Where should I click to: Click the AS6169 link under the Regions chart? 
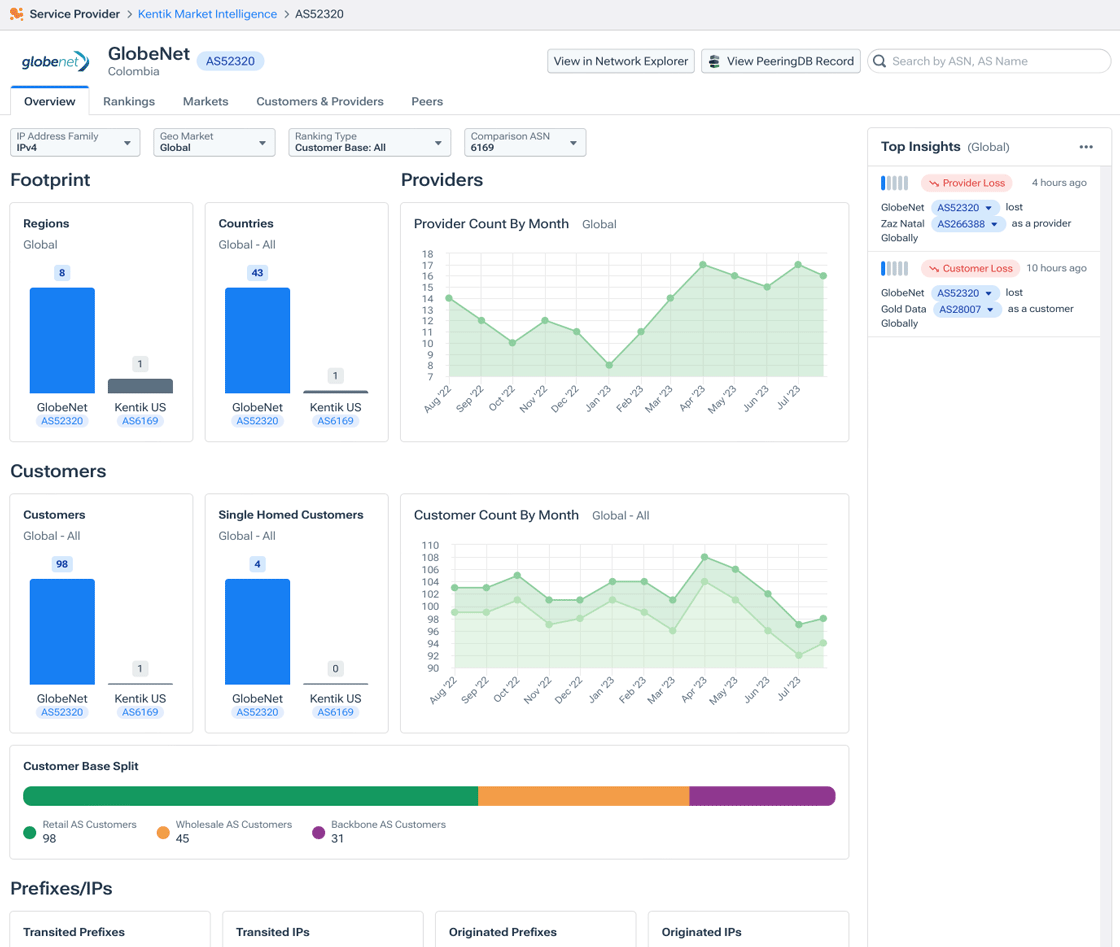click(140, 421)
